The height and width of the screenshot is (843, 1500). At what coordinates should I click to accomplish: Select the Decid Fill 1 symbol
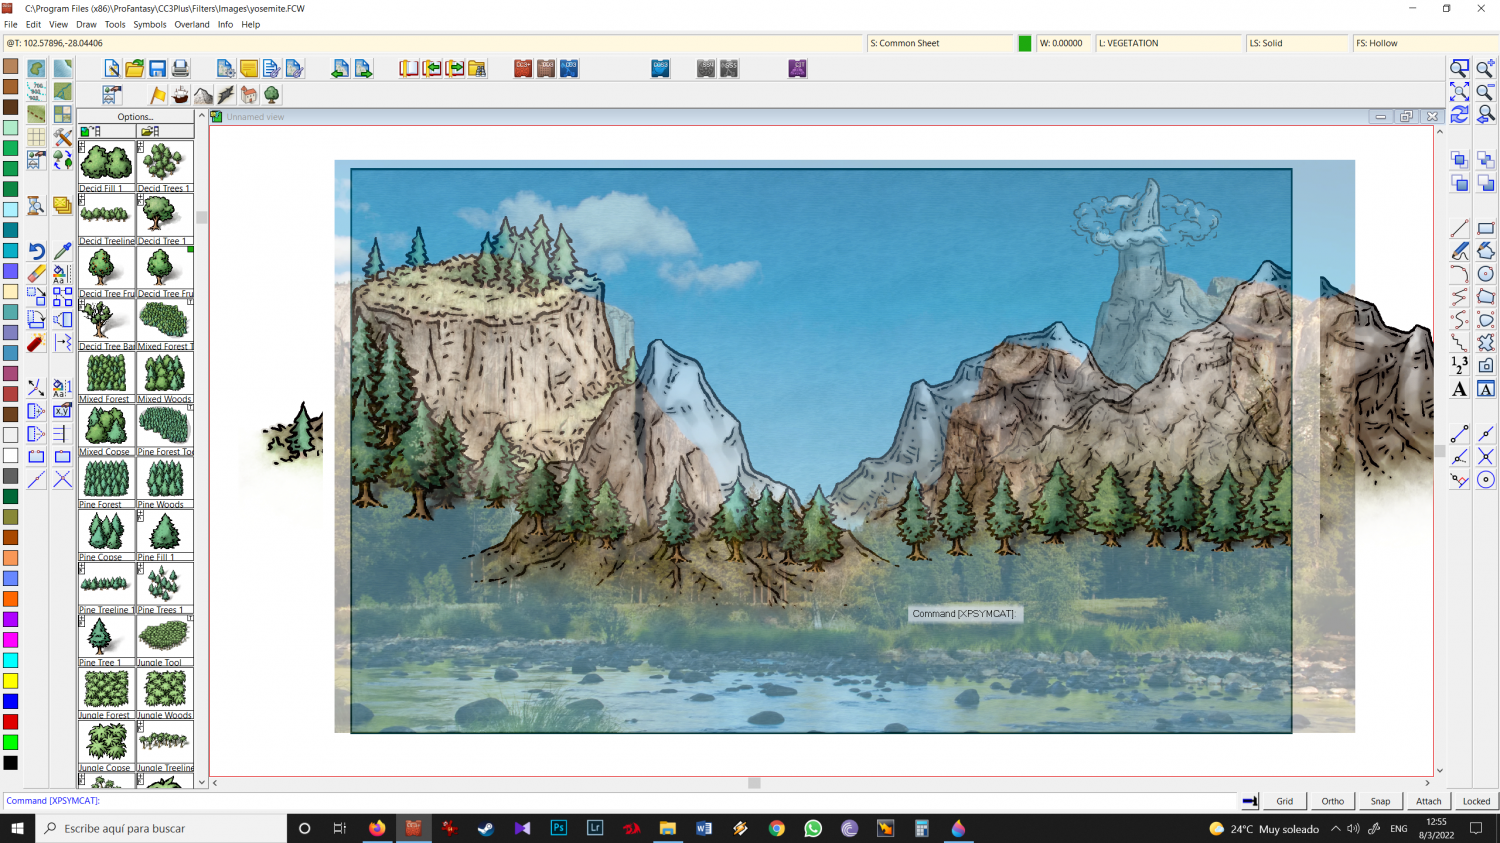click(x=106, y=166)
